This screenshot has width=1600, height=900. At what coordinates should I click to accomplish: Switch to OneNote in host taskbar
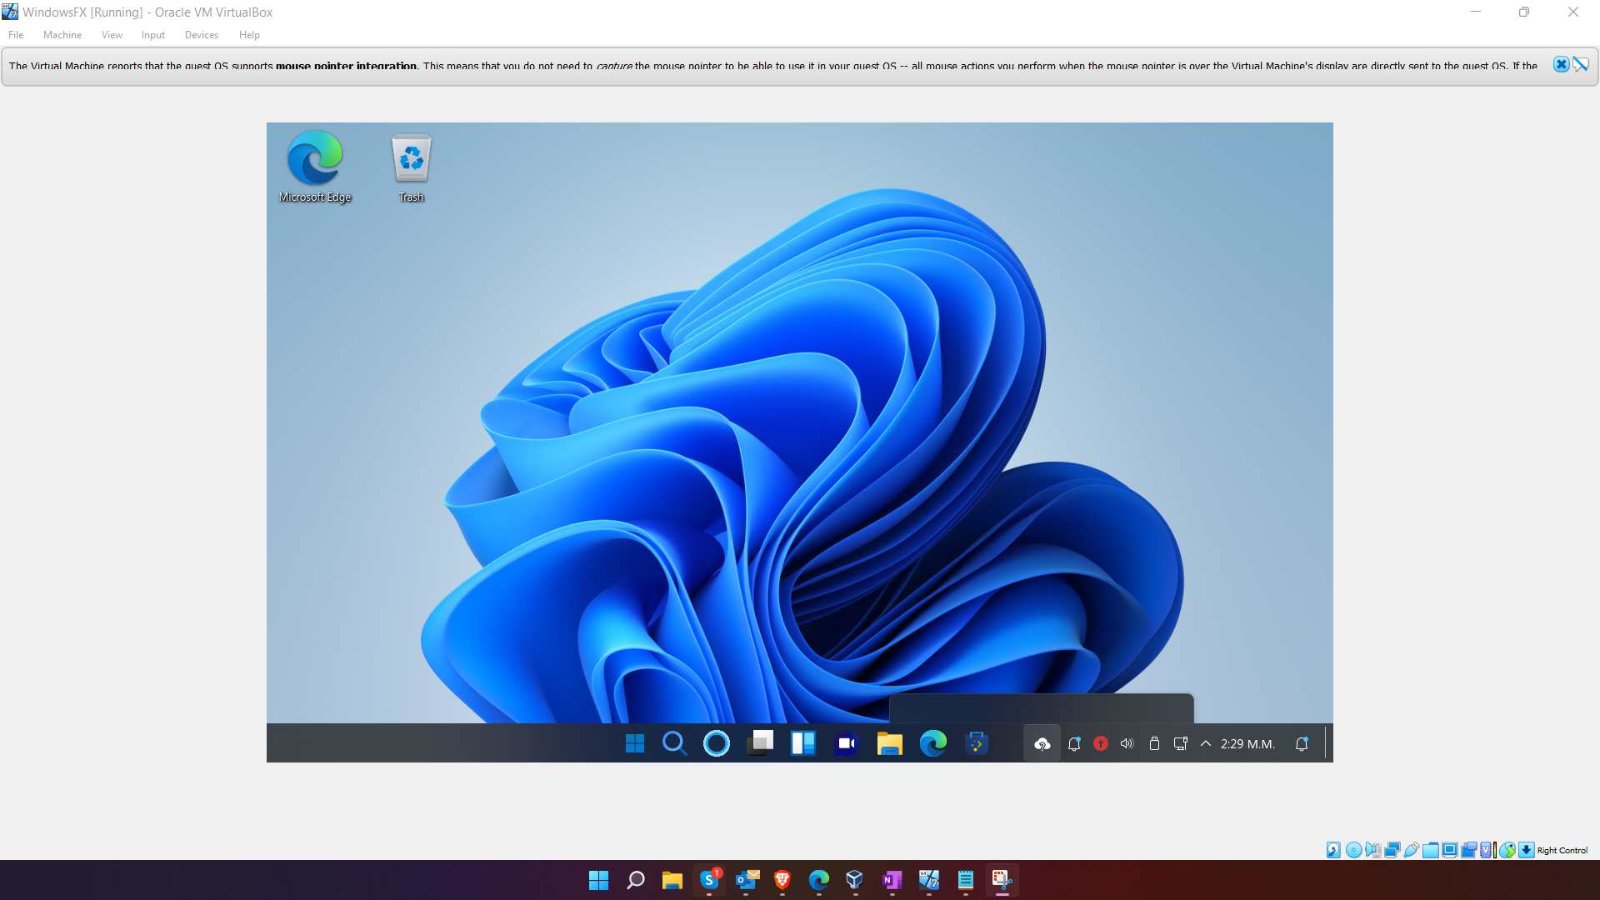892,880
